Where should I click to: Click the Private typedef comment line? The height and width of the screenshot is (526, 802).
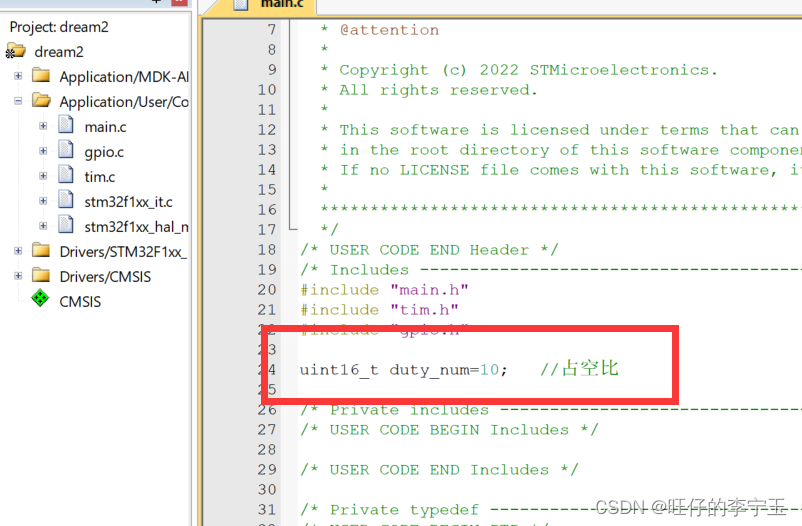coord(551,510)
